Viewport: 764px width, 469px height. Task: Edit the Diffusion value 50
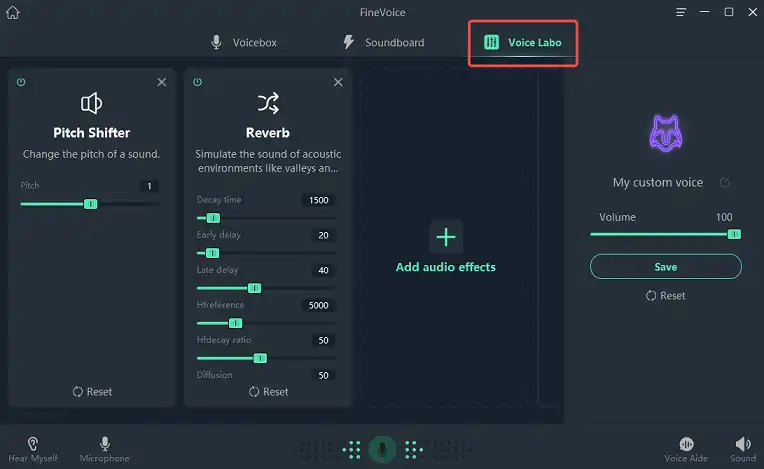click(324, 375)
